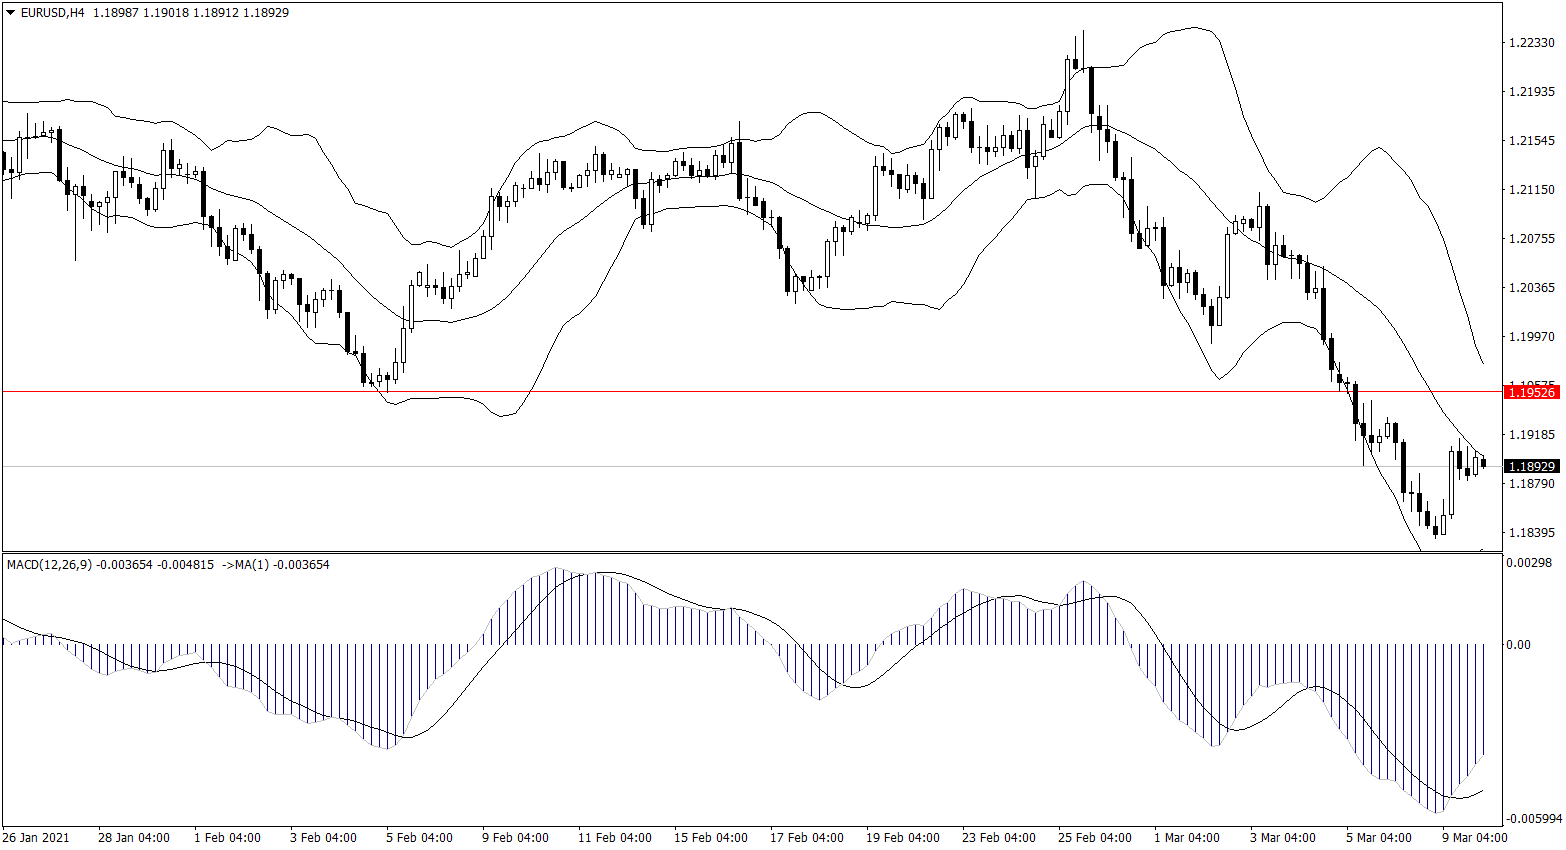Click the 25 Feb 04:00 time label
The width and height of the screenshot is (1566, 850).
coord(1095,838)
